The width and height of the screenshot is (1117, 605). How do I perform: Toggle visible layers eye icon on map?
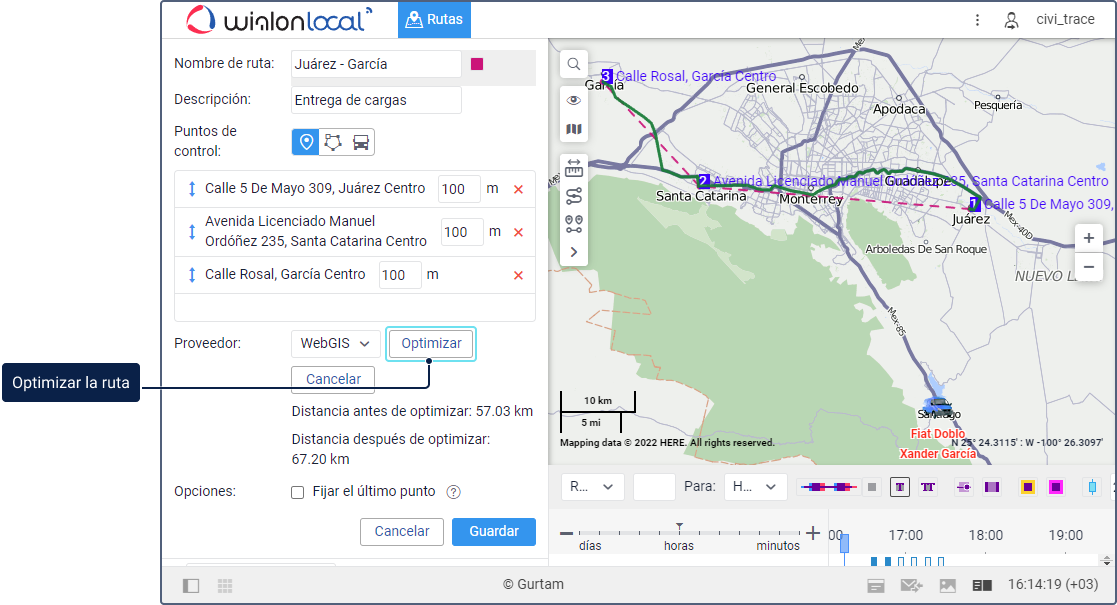(573, 100)
